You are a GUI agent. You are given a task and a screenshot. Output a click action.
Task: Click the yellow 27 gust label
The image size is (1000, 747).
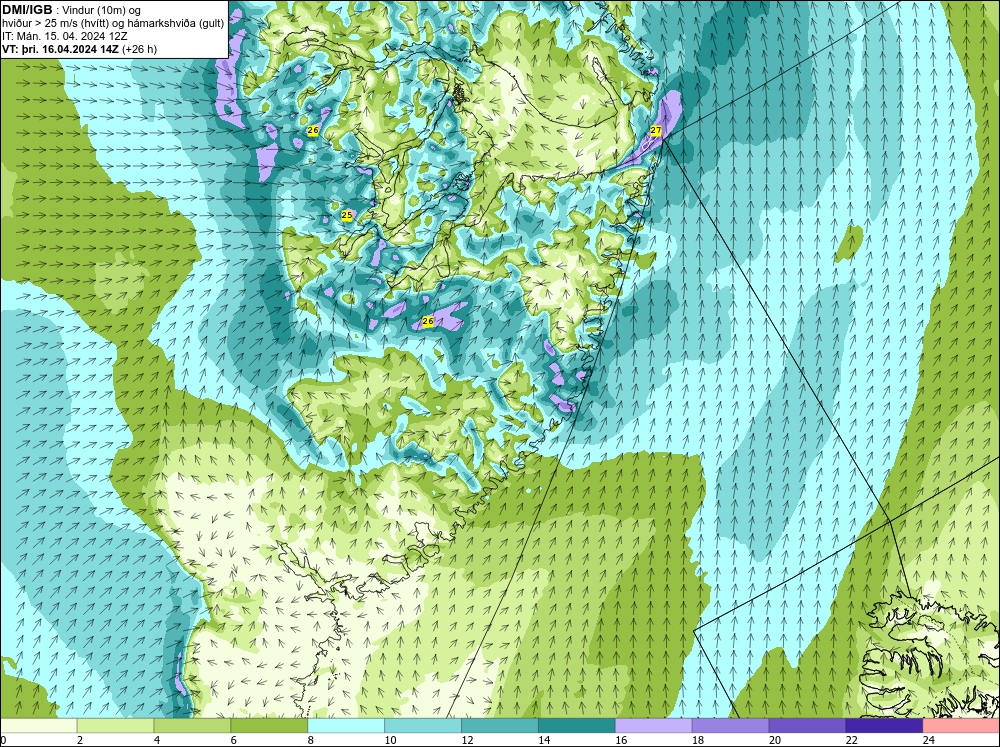[656, 130]
